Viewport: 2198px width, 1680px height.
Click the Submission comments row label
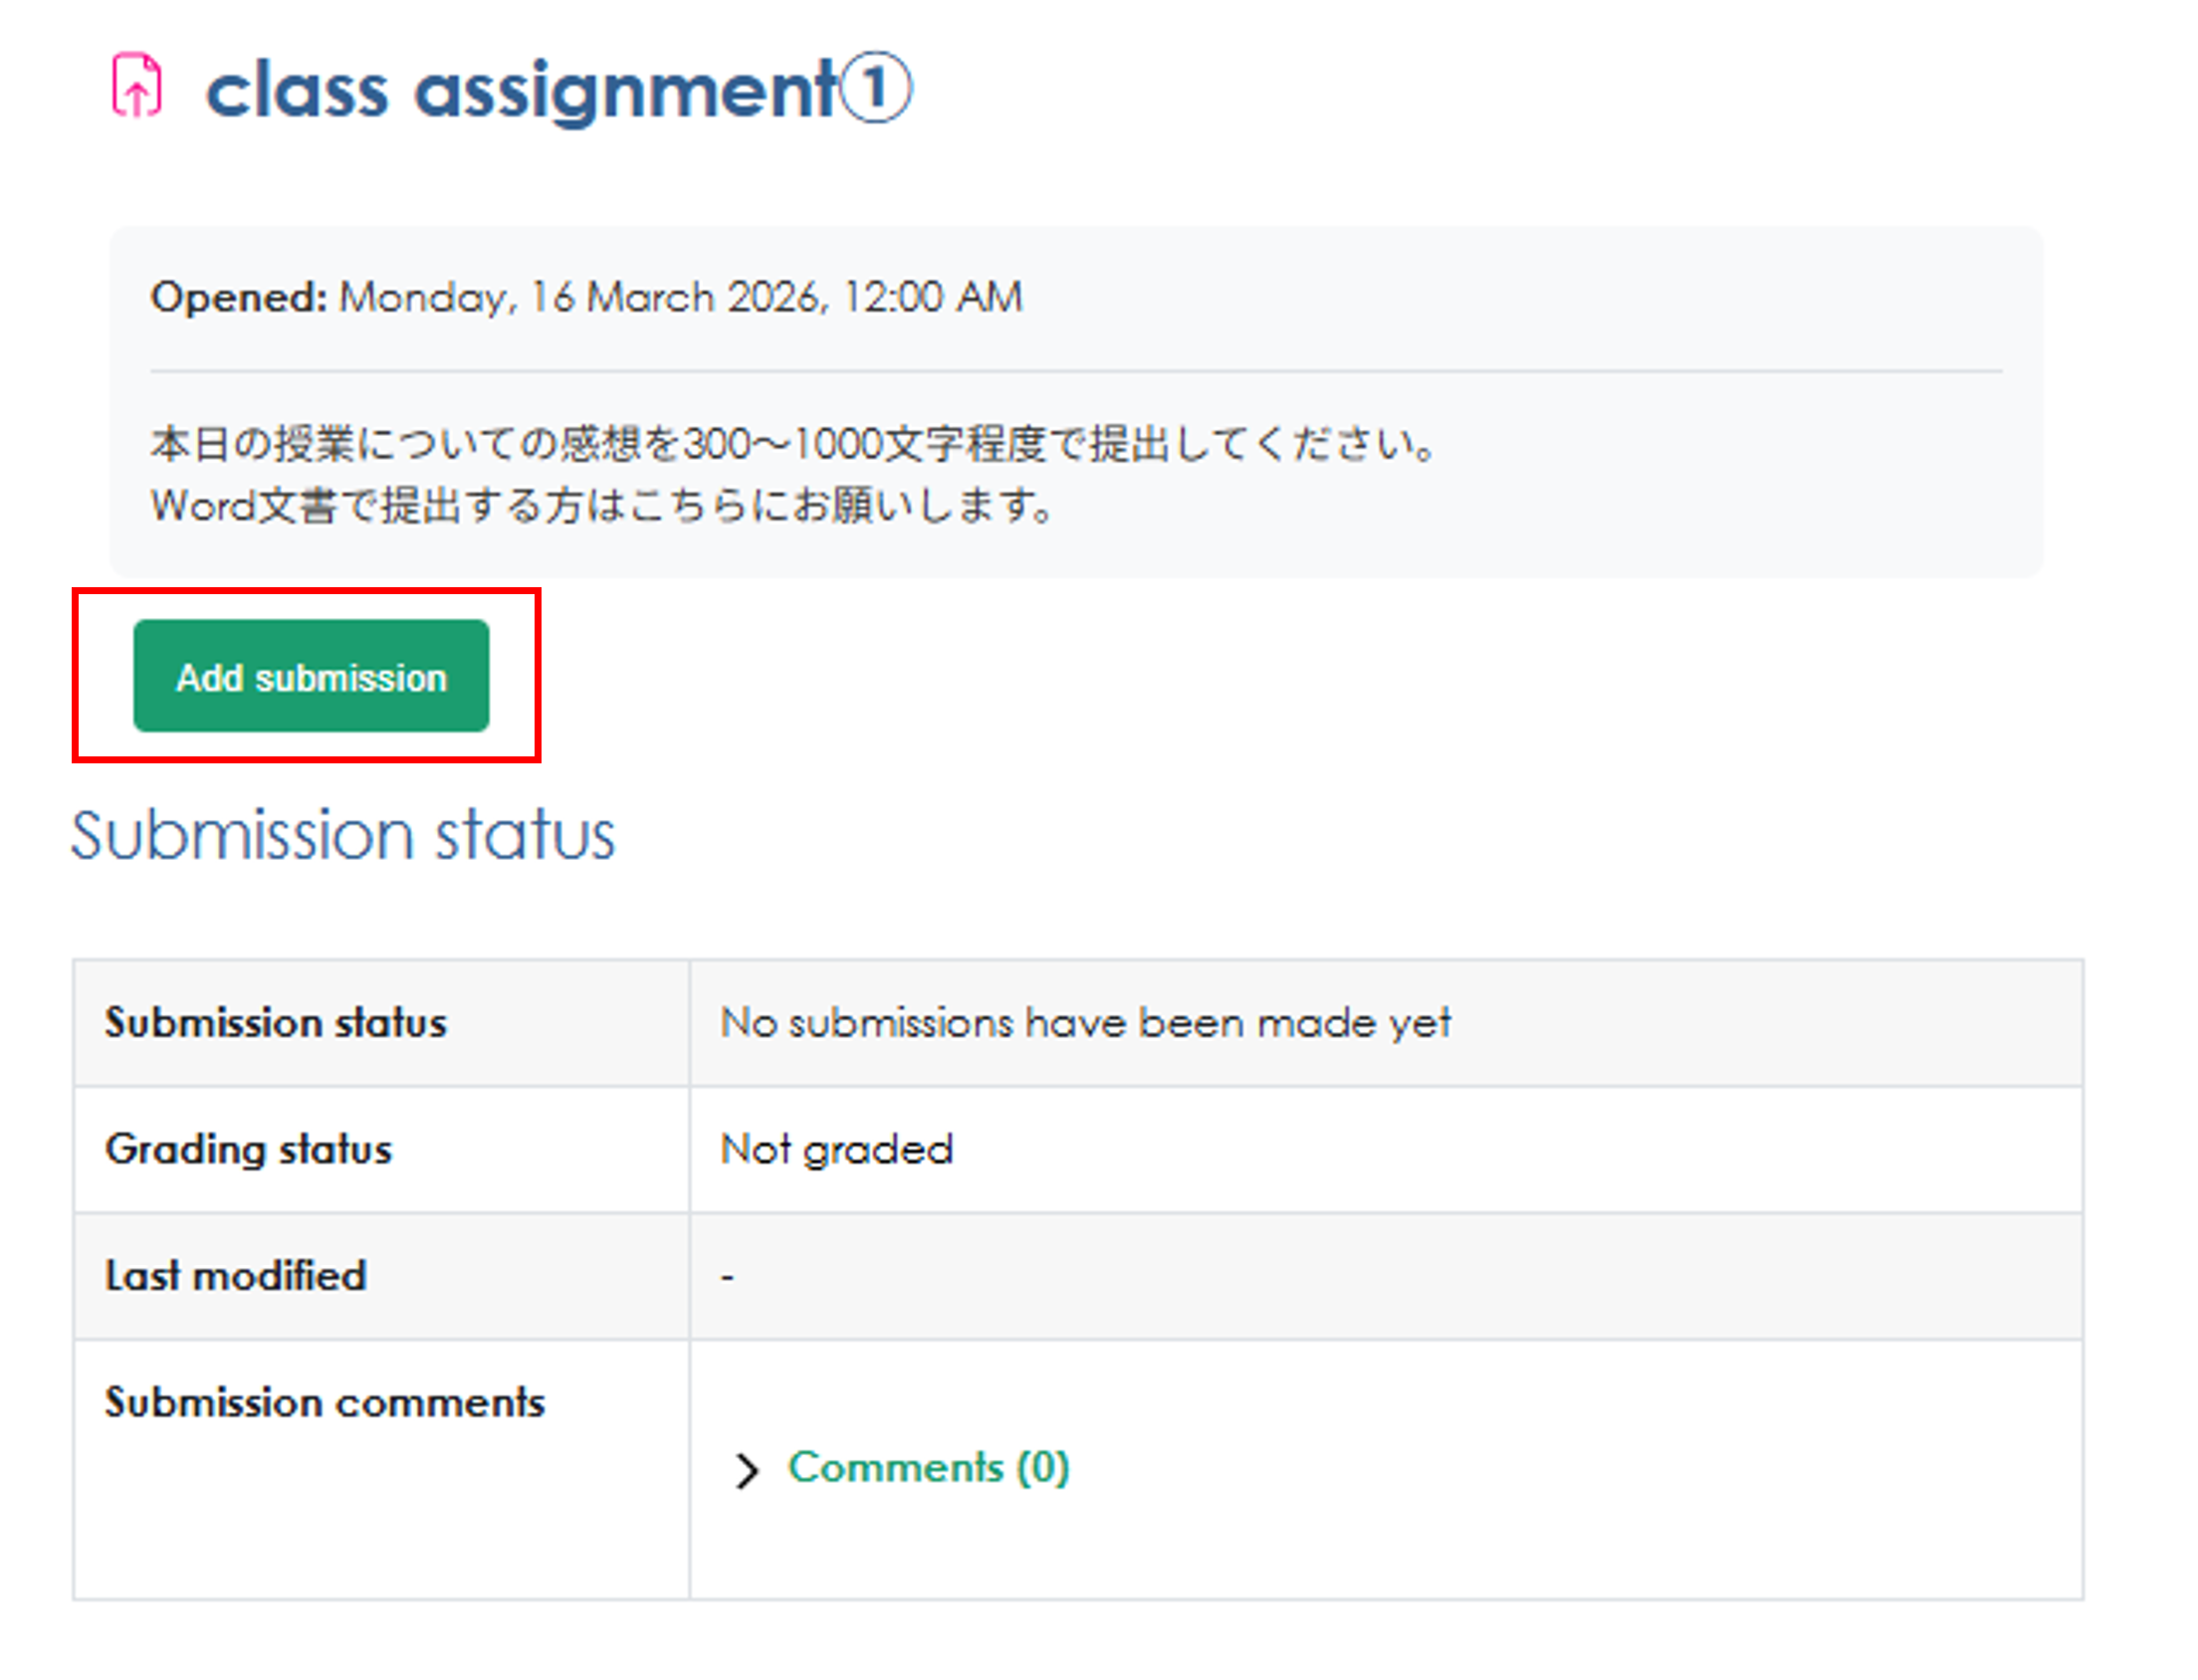point(325,1402)
